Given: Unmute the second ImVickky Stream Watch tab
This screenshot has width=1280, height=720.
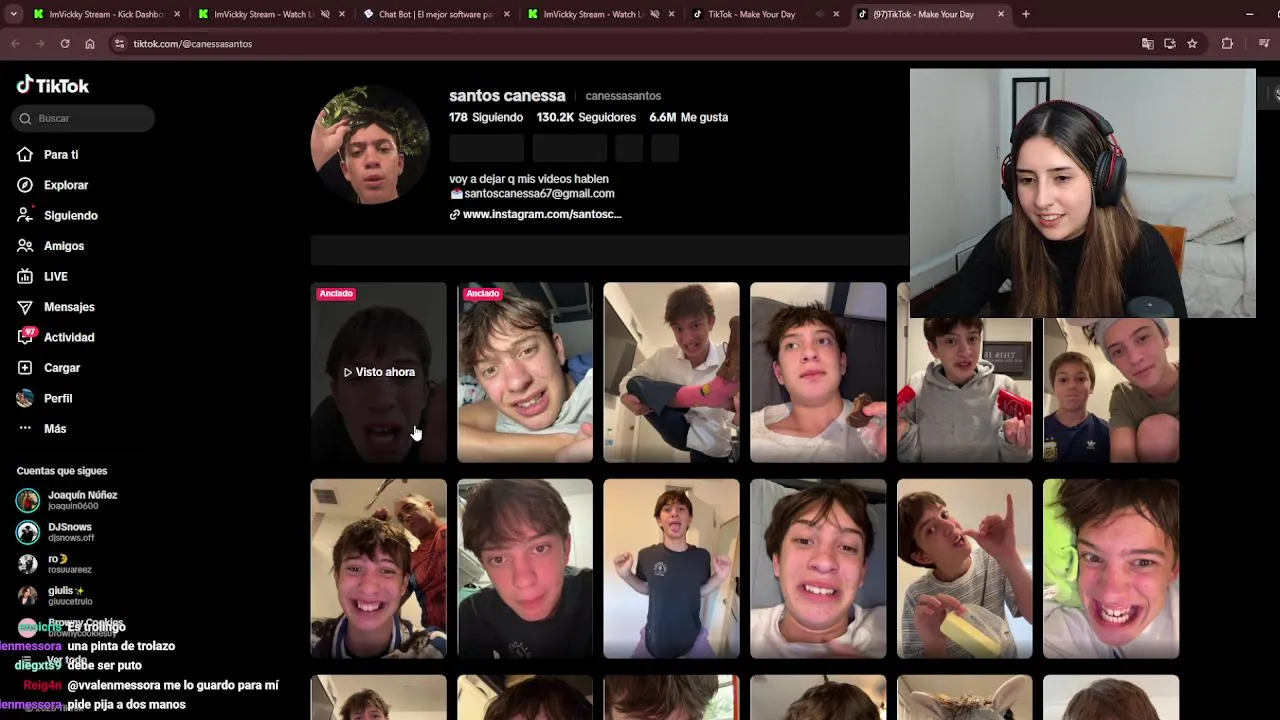Looking at the screenshot, I should 655,14.
